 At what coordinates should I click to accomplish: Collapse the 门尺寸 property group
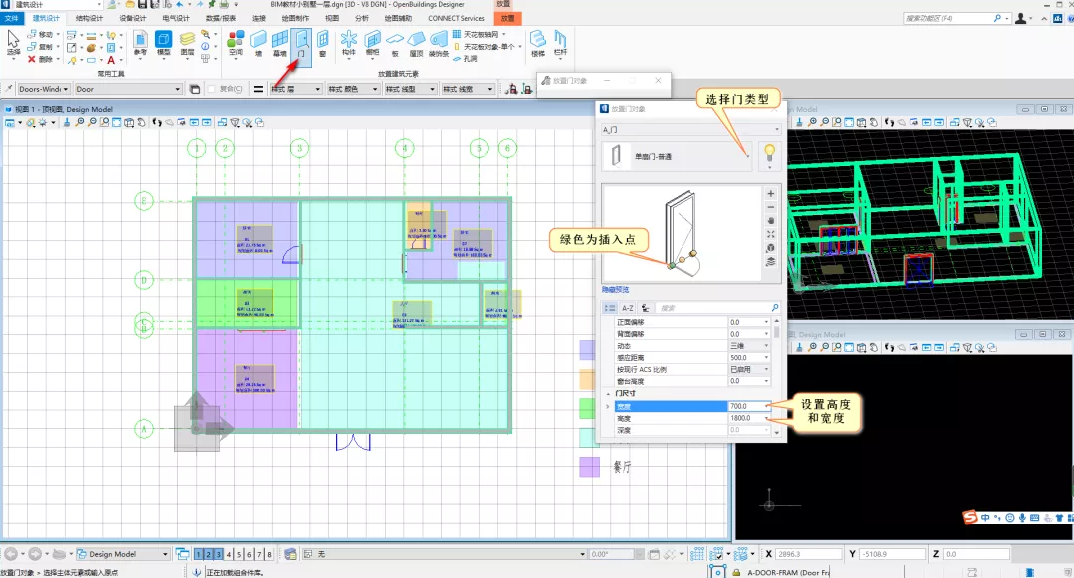coord(608,394)
